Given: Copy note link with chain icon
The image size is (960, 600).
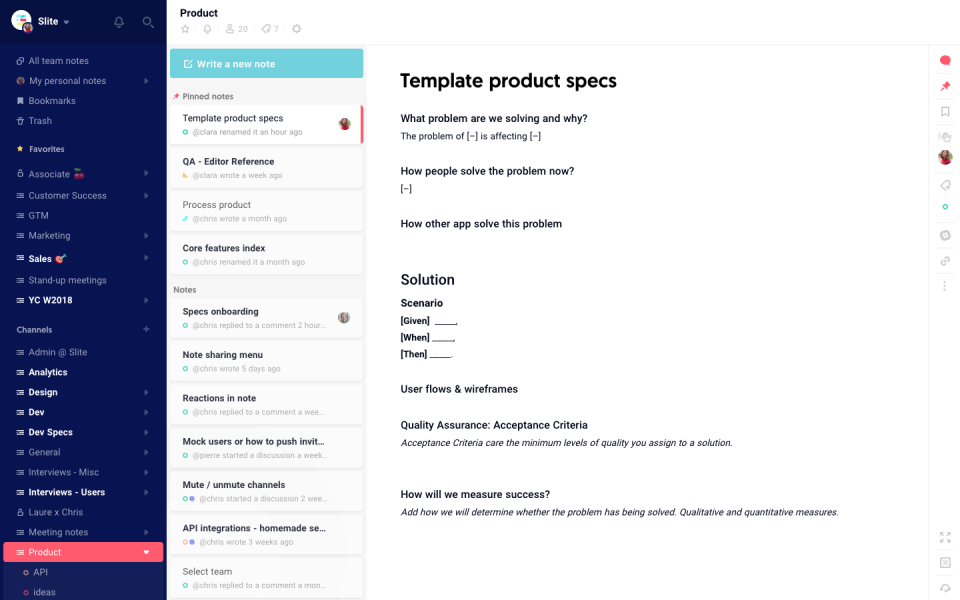Looking at the screenshot, I should tap(945, 261).
